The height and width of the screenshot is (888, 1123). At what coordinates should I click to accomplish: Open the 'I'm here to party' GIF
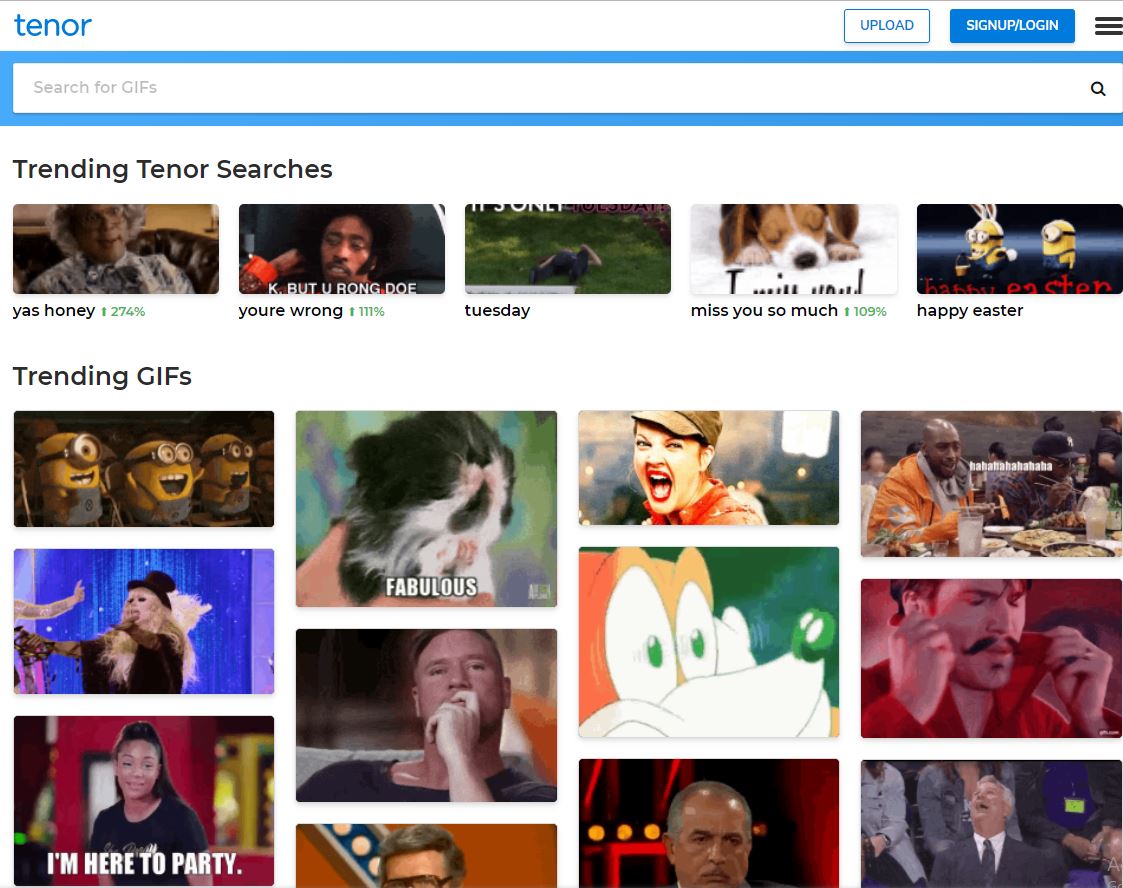click(143, 800)
